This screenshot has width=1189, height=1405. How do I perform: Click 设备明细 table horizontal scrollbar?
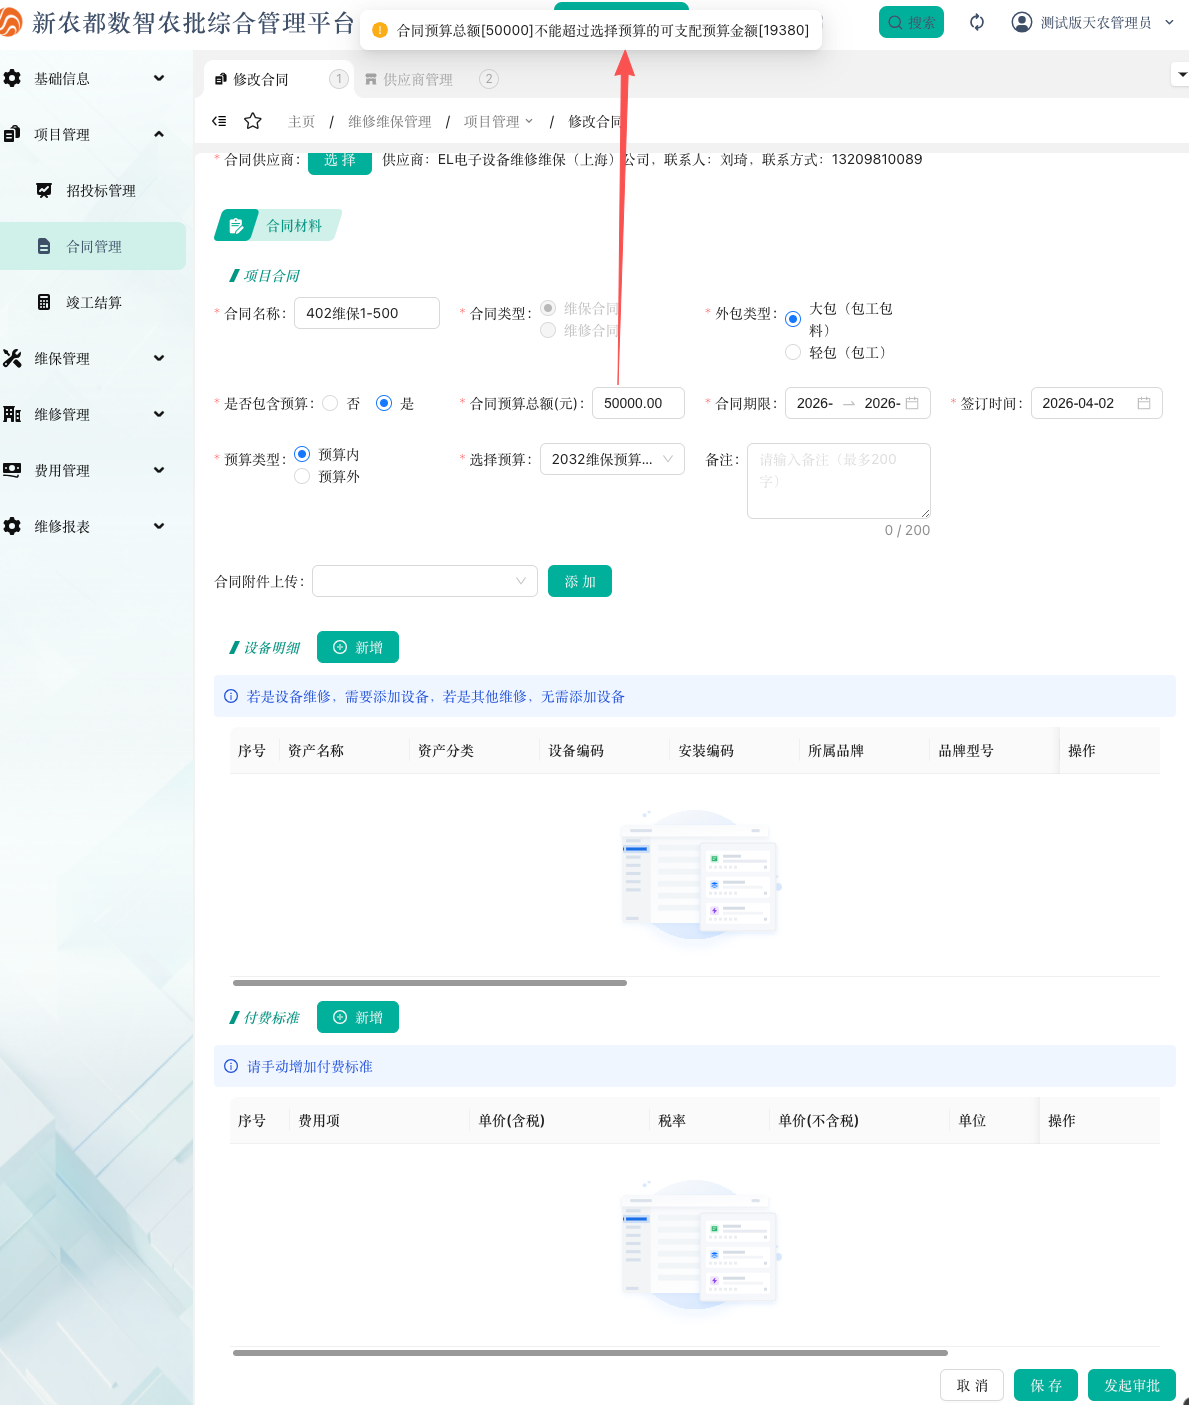point(429,983)
